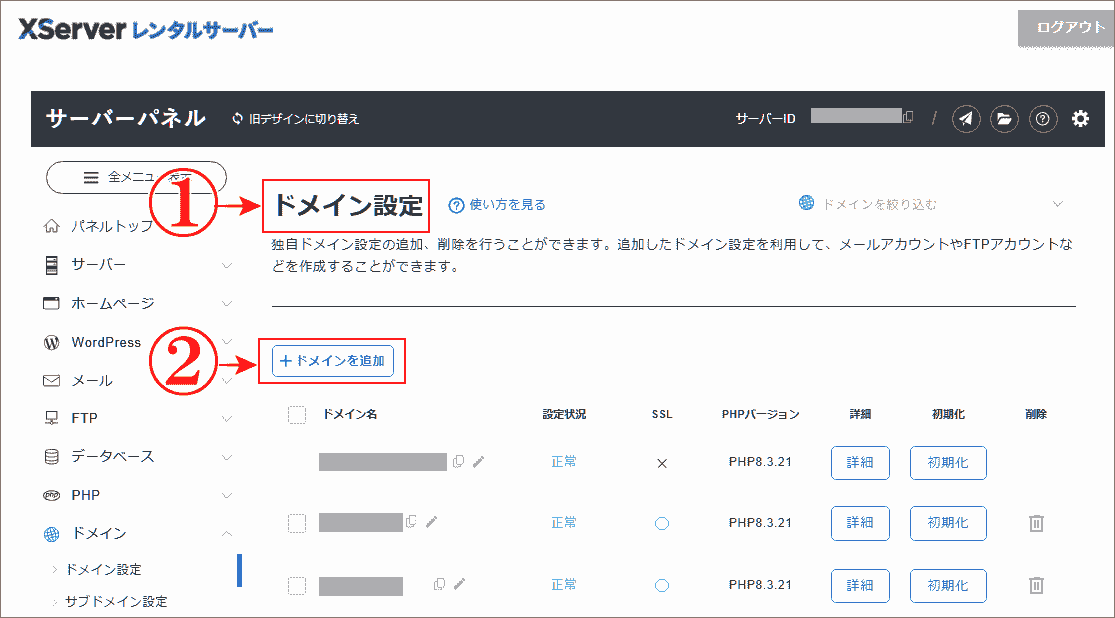
Task: Expand the WordPress sidebar section
Action: (x=224, y=341)
